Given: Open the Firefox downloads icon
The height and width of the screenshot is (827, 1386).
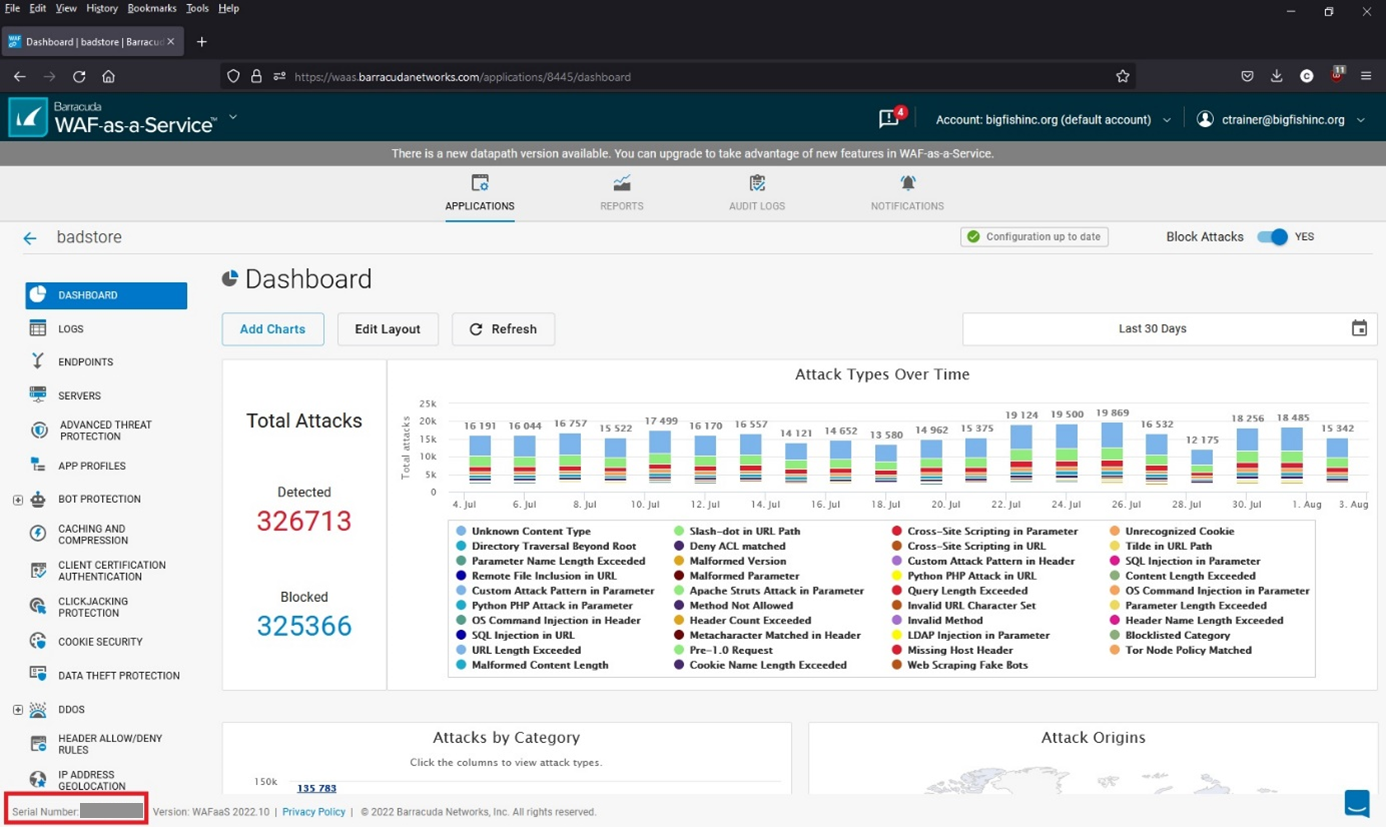Looking at the screenshot, I should coord(1277,76).
